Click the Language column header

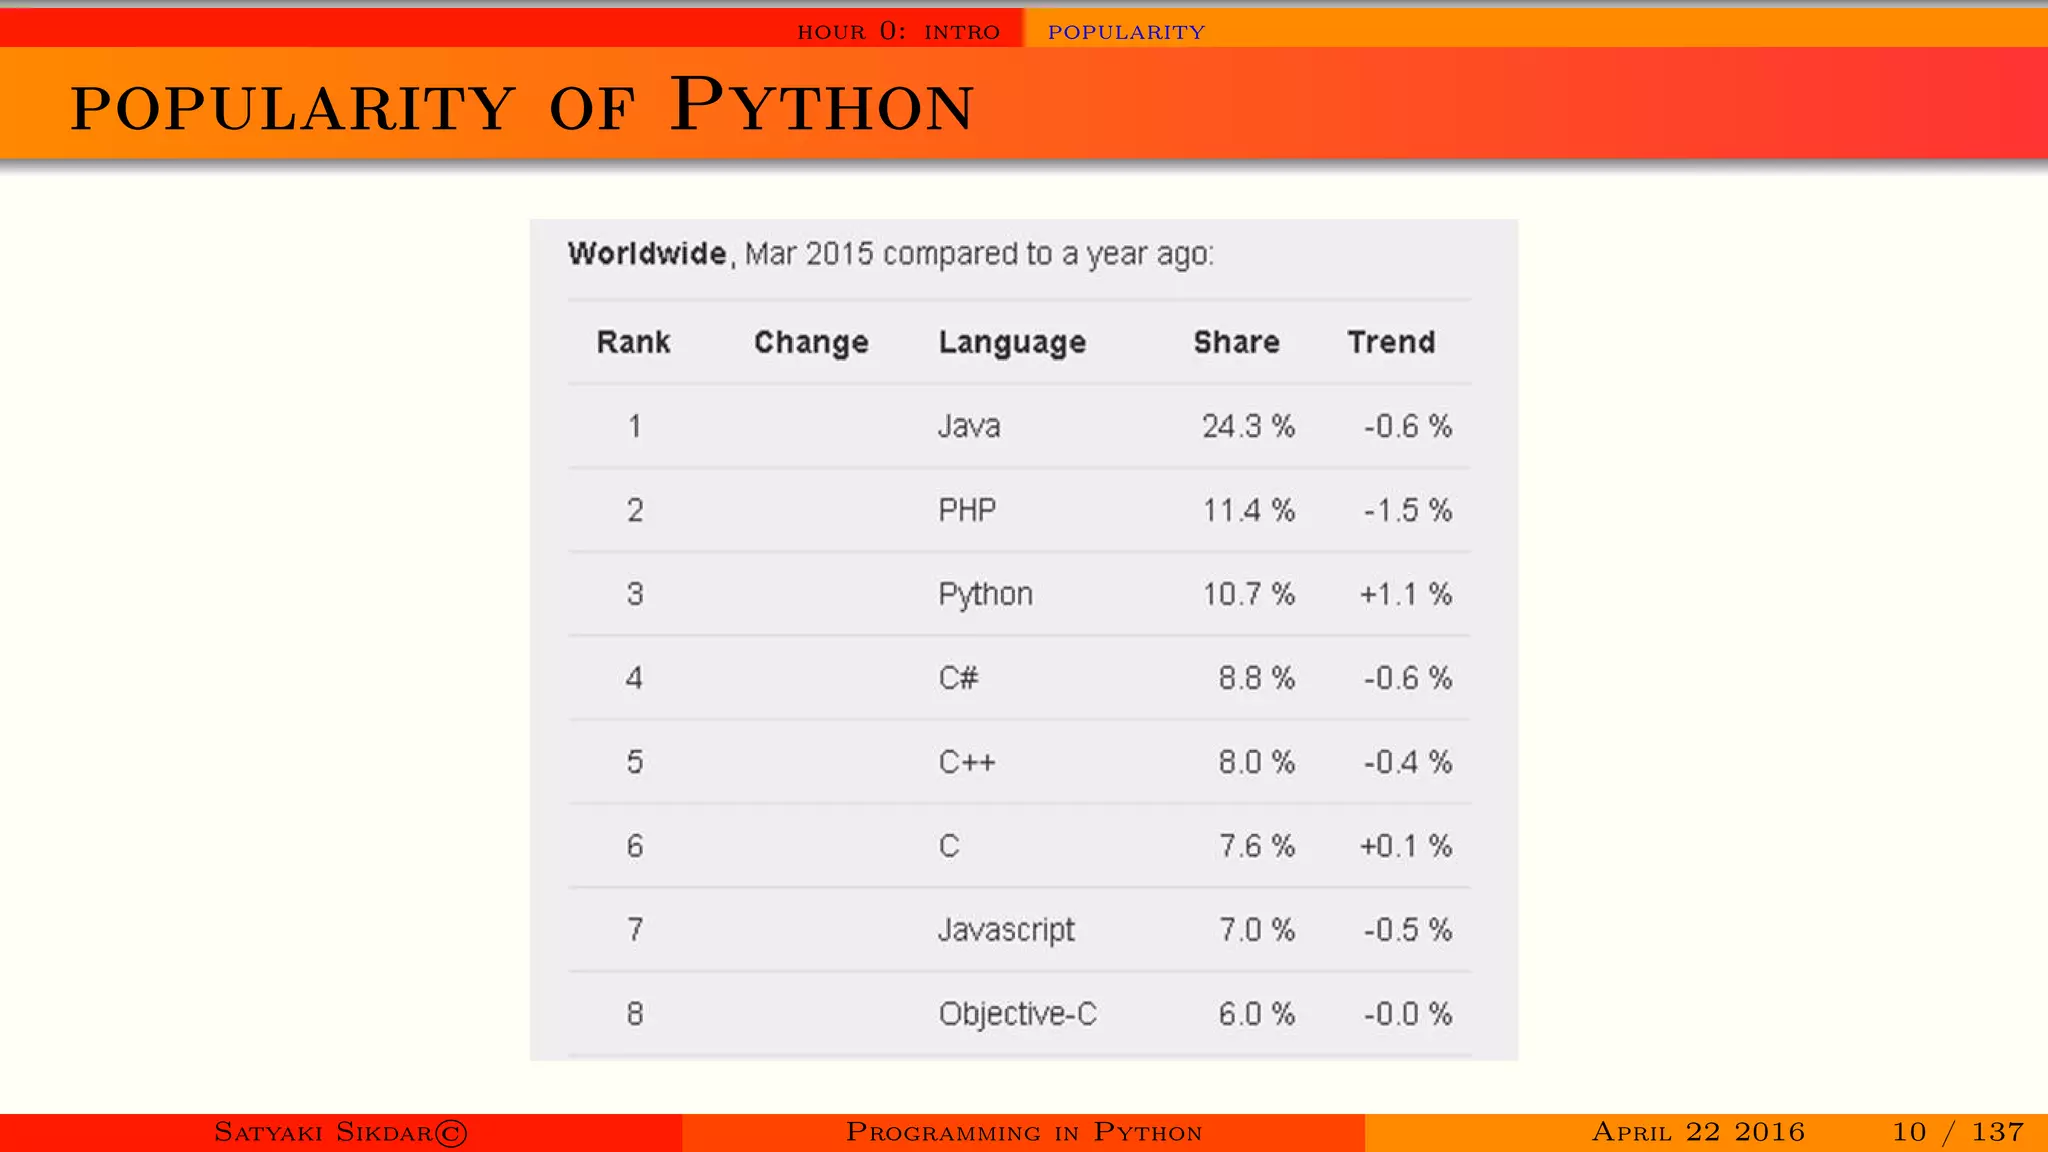click(1012, 343)
